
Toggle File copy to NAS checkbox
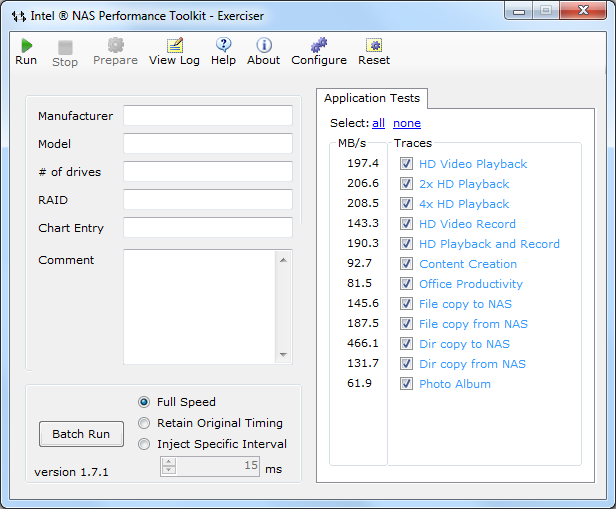point(406,304)
